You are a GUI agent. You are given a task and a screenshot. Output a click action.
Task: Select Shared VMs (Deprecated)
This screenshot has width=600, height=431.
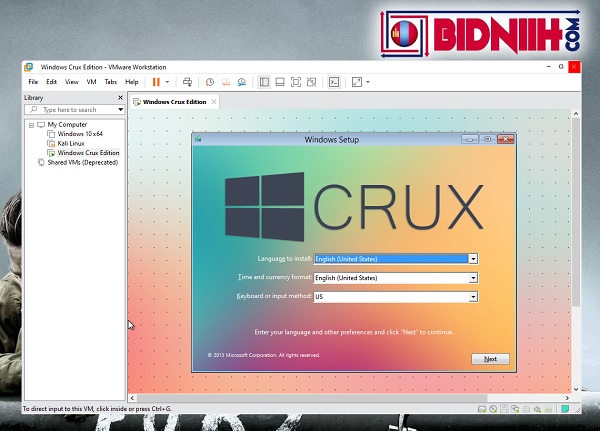point(83,162)
